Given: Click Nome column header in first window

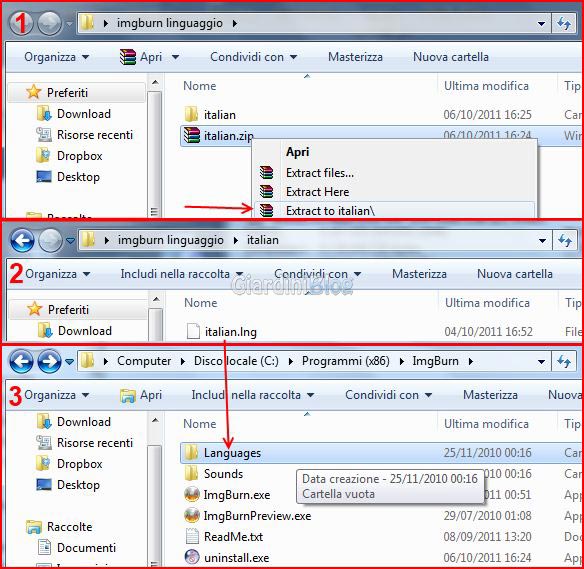Looking at the screenshot, I should [x=200, y=86].
